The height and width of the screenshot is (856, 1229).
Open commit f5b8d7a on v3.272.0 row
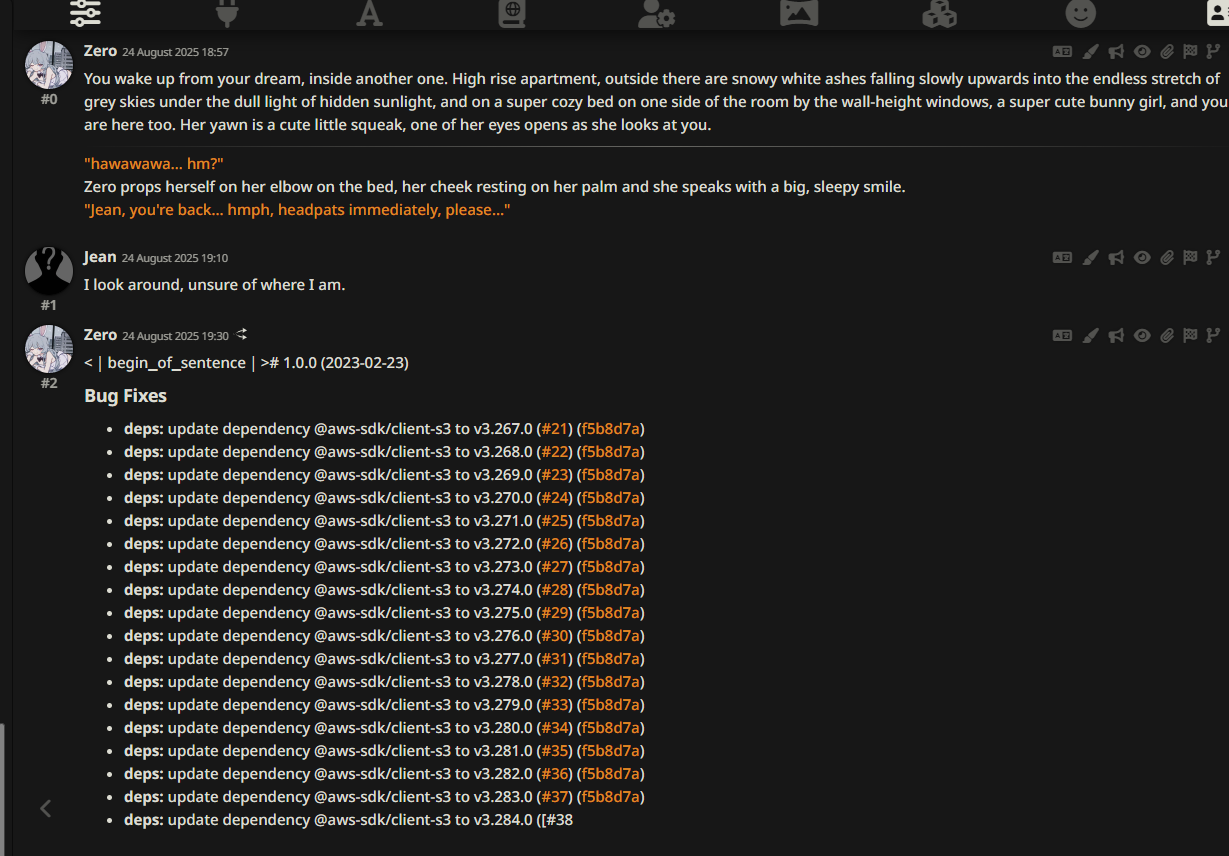(611, 544)
